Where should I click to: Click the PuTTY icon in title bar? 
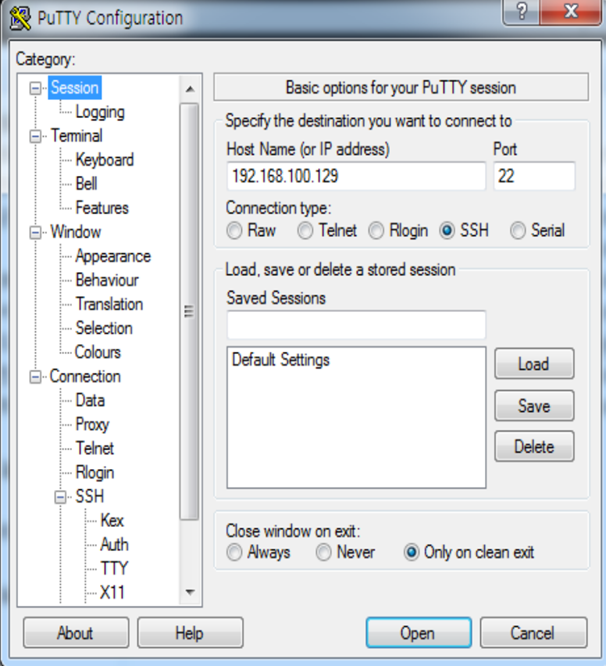(x=20, y=18)
